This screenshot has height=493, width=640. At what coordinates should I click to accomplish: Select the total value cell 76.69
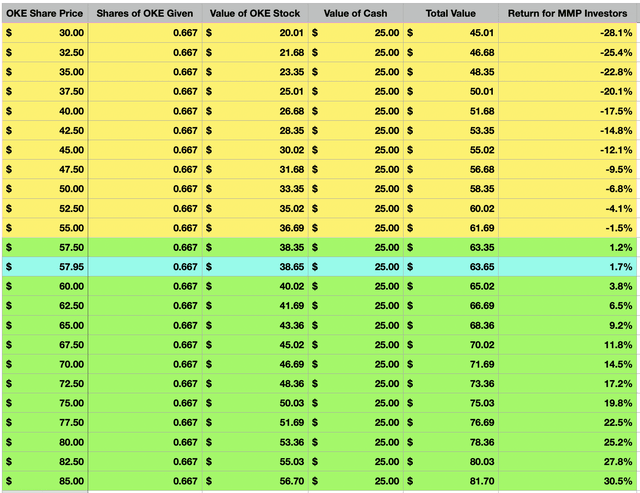451,422
